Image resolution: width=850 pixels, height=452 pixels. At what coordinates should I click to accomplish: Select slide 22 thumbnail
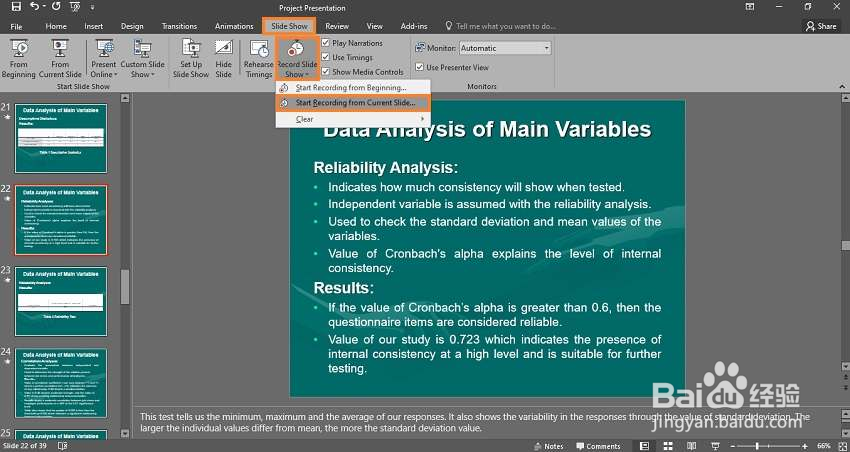61,219
